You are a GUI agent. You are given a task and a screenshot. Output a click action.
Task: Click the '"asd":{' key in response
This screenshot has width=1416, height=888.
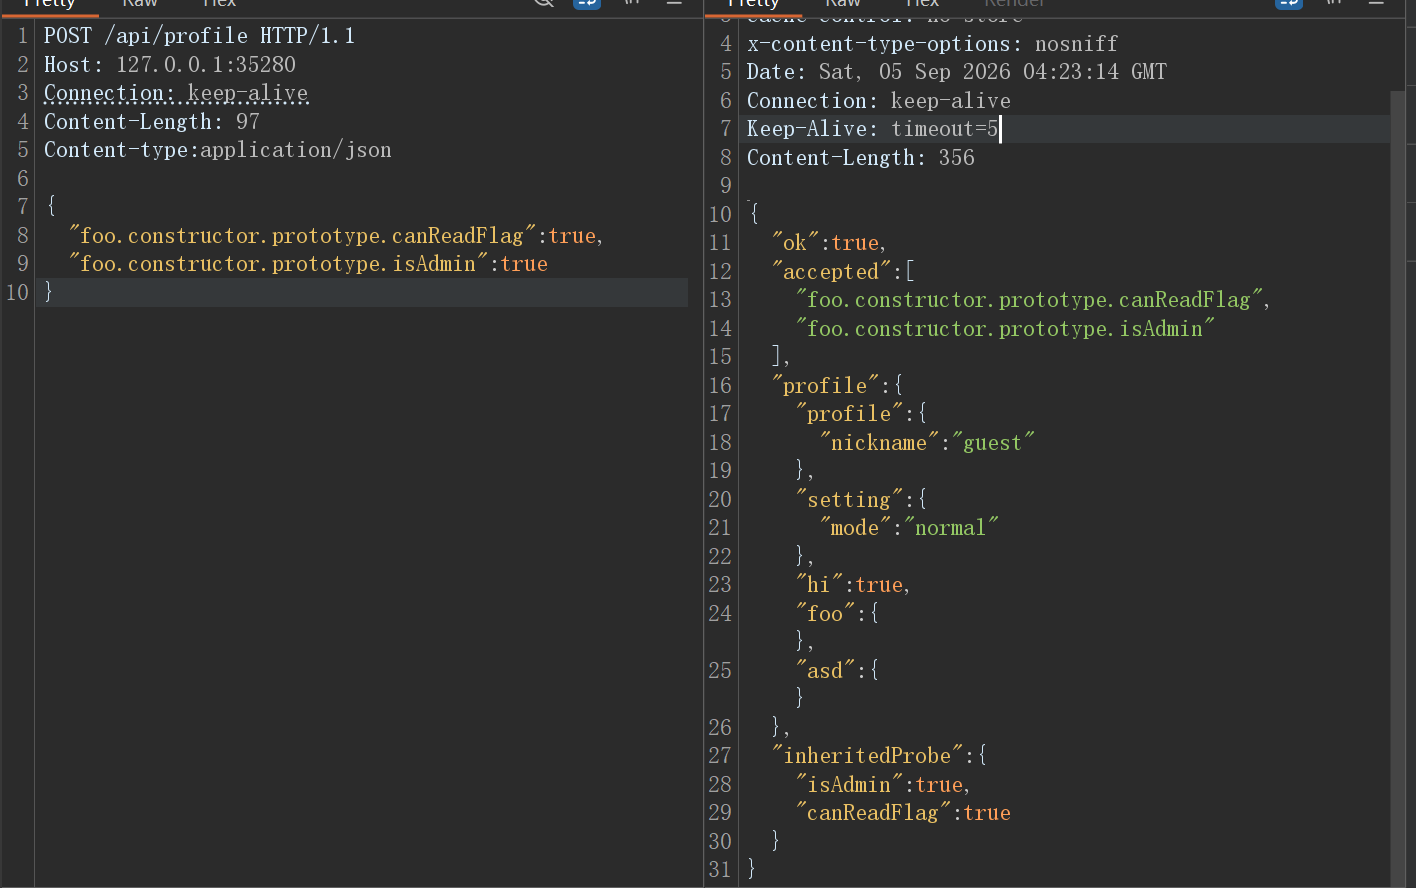837,671
